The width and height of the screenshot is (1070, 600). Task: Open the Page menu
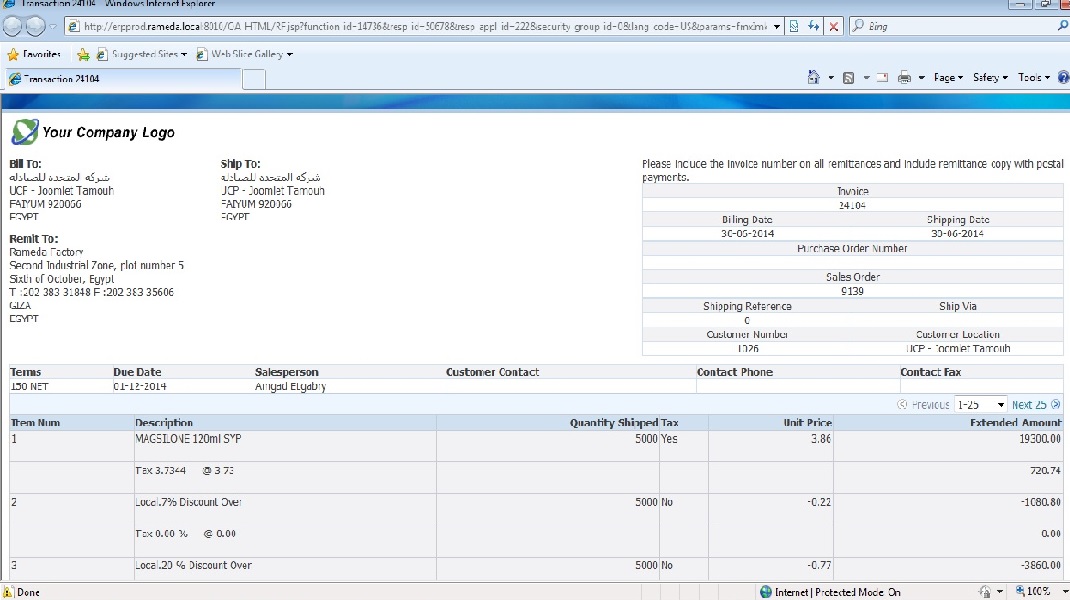pos(947,78)
